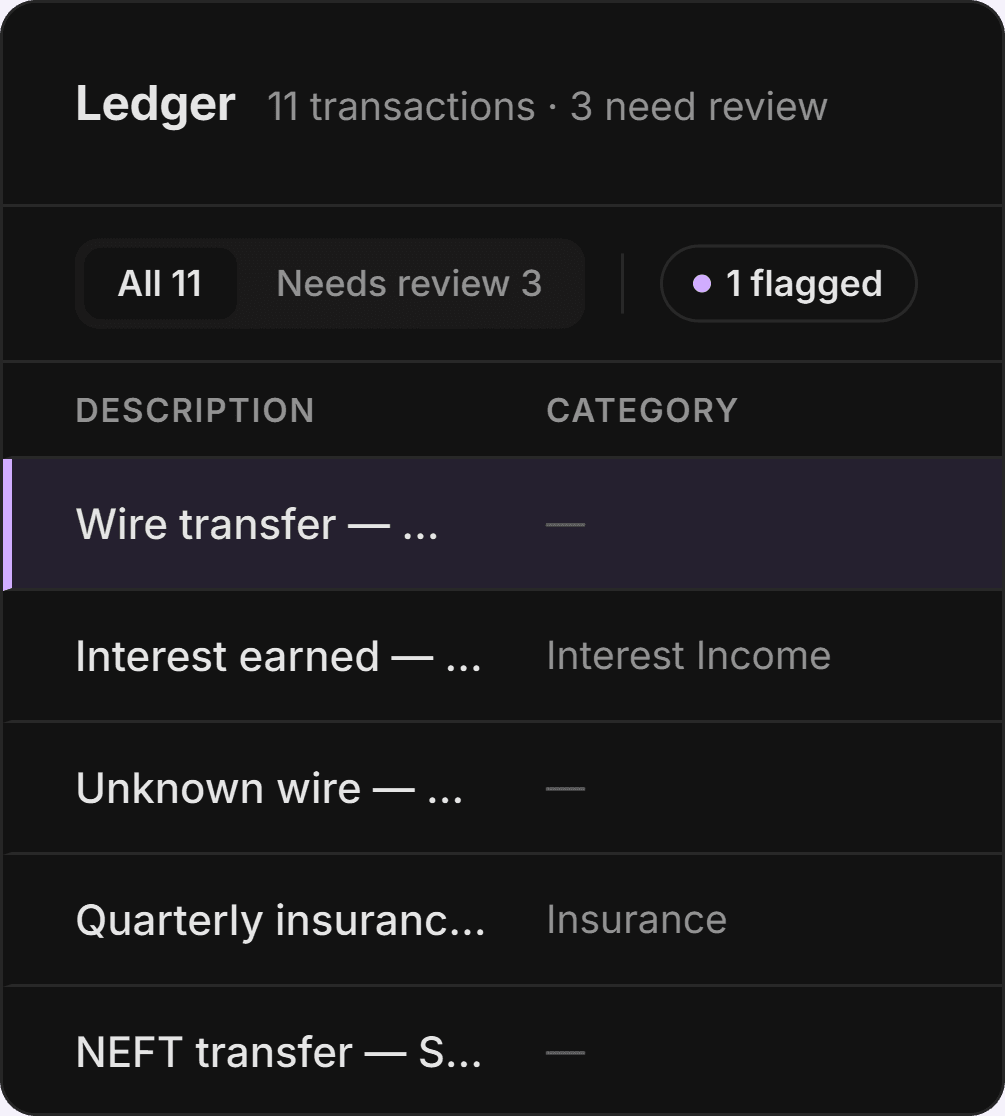Switch to the Needs review 3 tab
This screenshot has width=1005, height=1116.
point(409,283)
